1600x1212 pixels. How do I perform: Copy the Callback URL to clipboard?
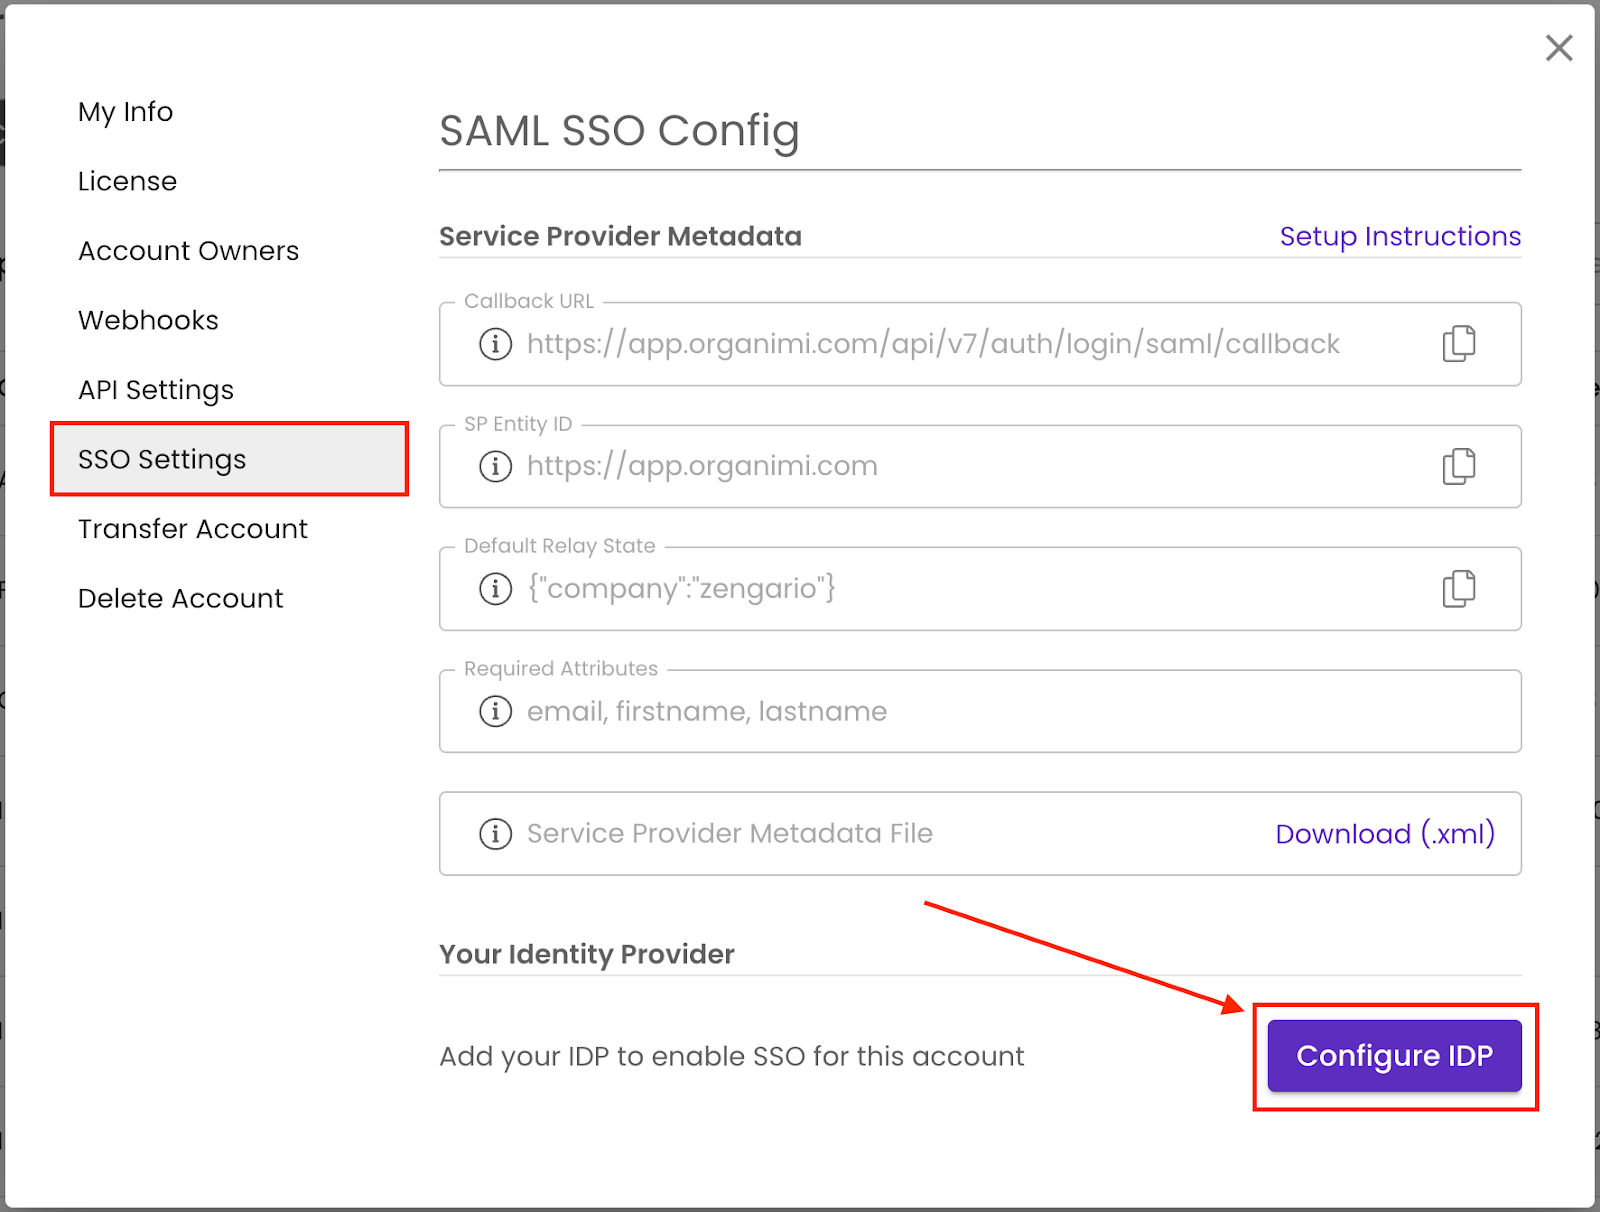[1458, 343]
